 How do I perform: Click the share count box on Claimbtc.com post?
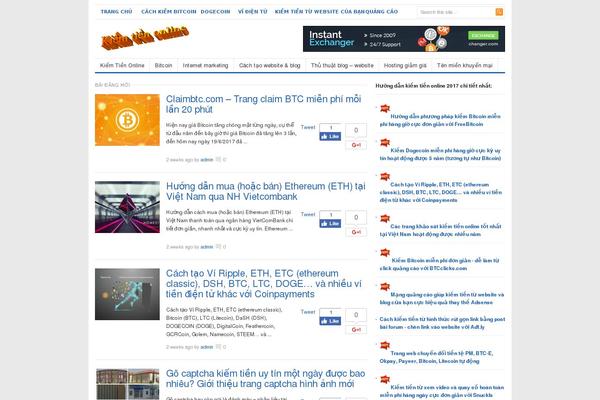356,131
